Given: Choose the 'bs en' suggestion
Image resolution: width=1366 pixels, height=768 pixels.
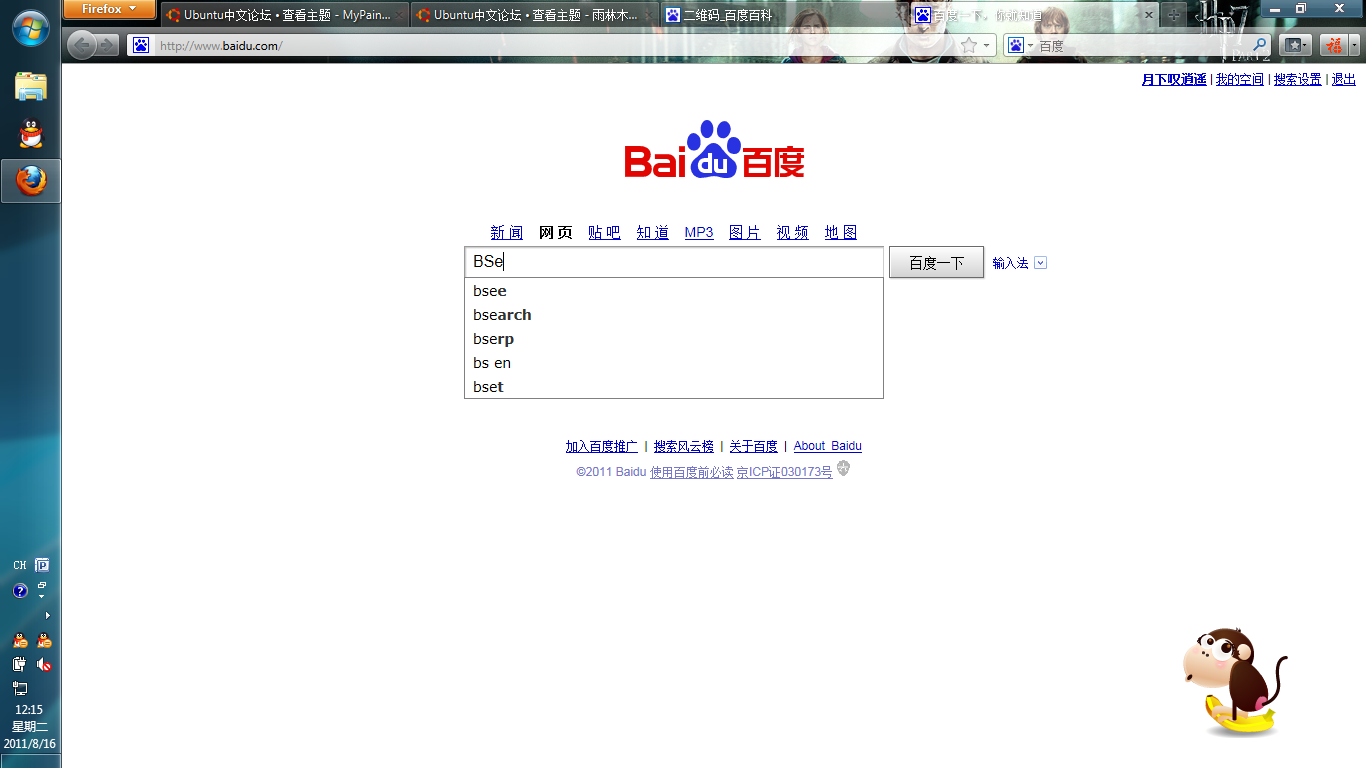Looking at the screenshot, I should click(x=674, y=363).
